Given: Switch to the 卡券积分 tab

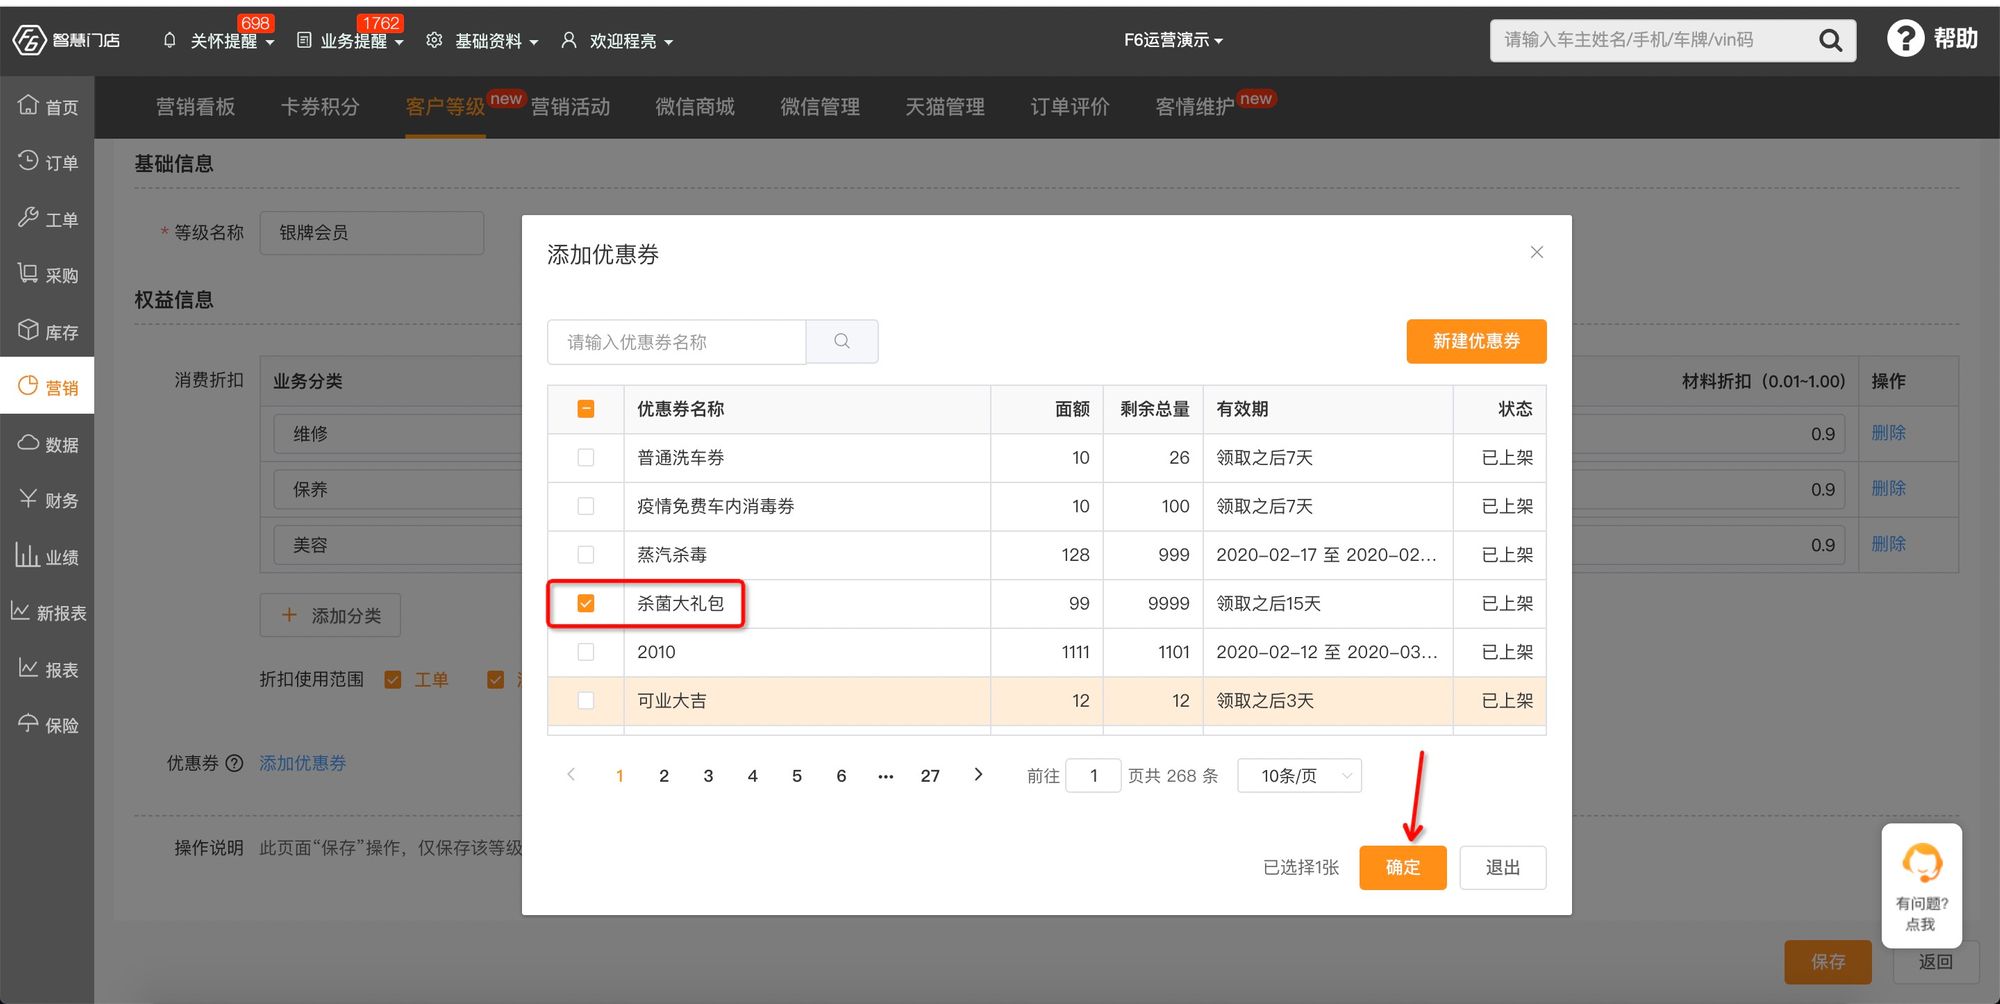Looking at the screenshot, I should click(x=320, y=107).
